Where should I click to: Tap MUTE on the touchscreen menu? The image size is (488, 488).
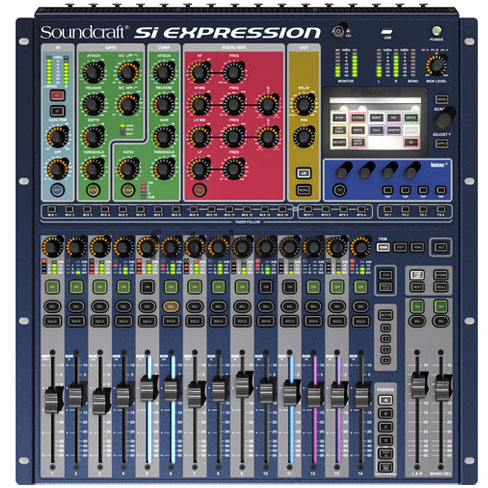pos(411,118)
